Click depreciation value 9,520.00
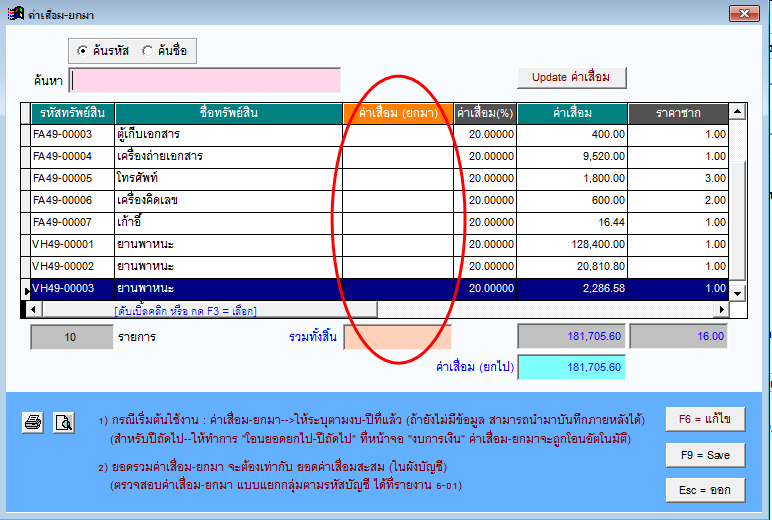Viewport: 772px width, 520px height. [604, 157]
